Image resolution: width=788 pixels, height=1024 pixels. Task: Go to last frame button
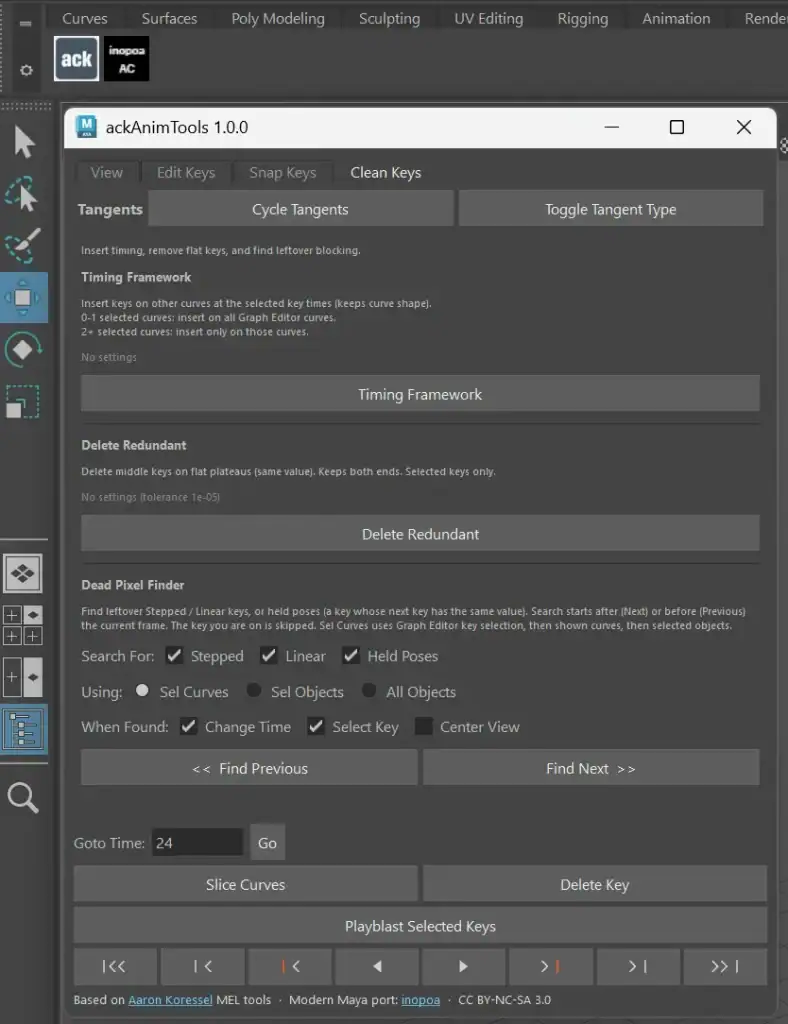pyautogui.click(x=725, y=967)
